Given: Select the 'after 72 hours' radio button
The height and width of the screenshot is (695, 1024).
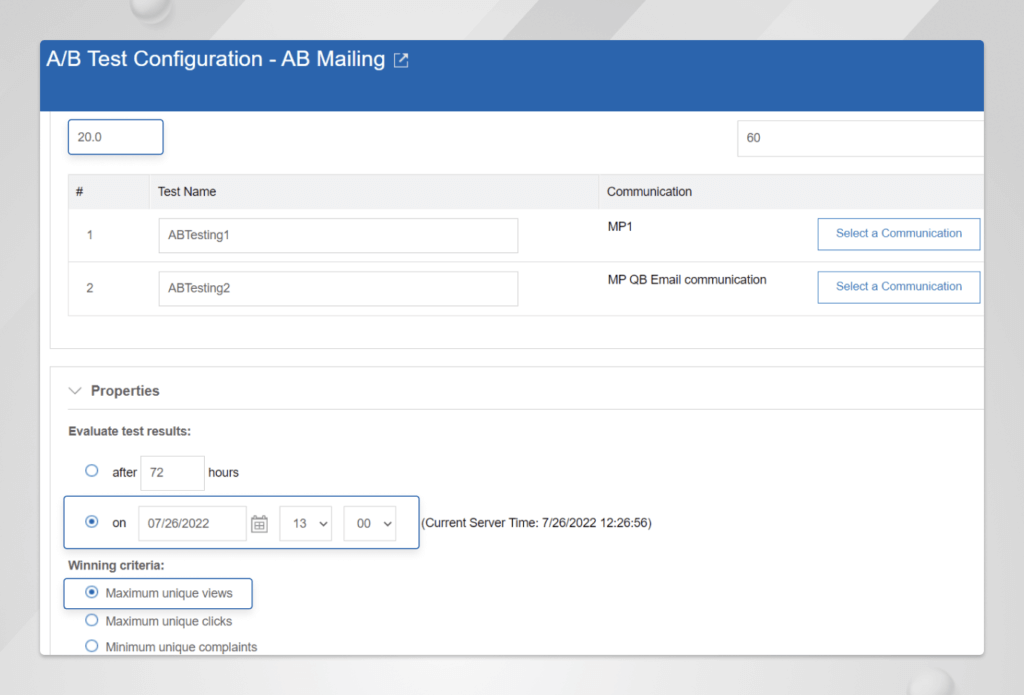Looking at the screenshot, I should pos(92,471).
